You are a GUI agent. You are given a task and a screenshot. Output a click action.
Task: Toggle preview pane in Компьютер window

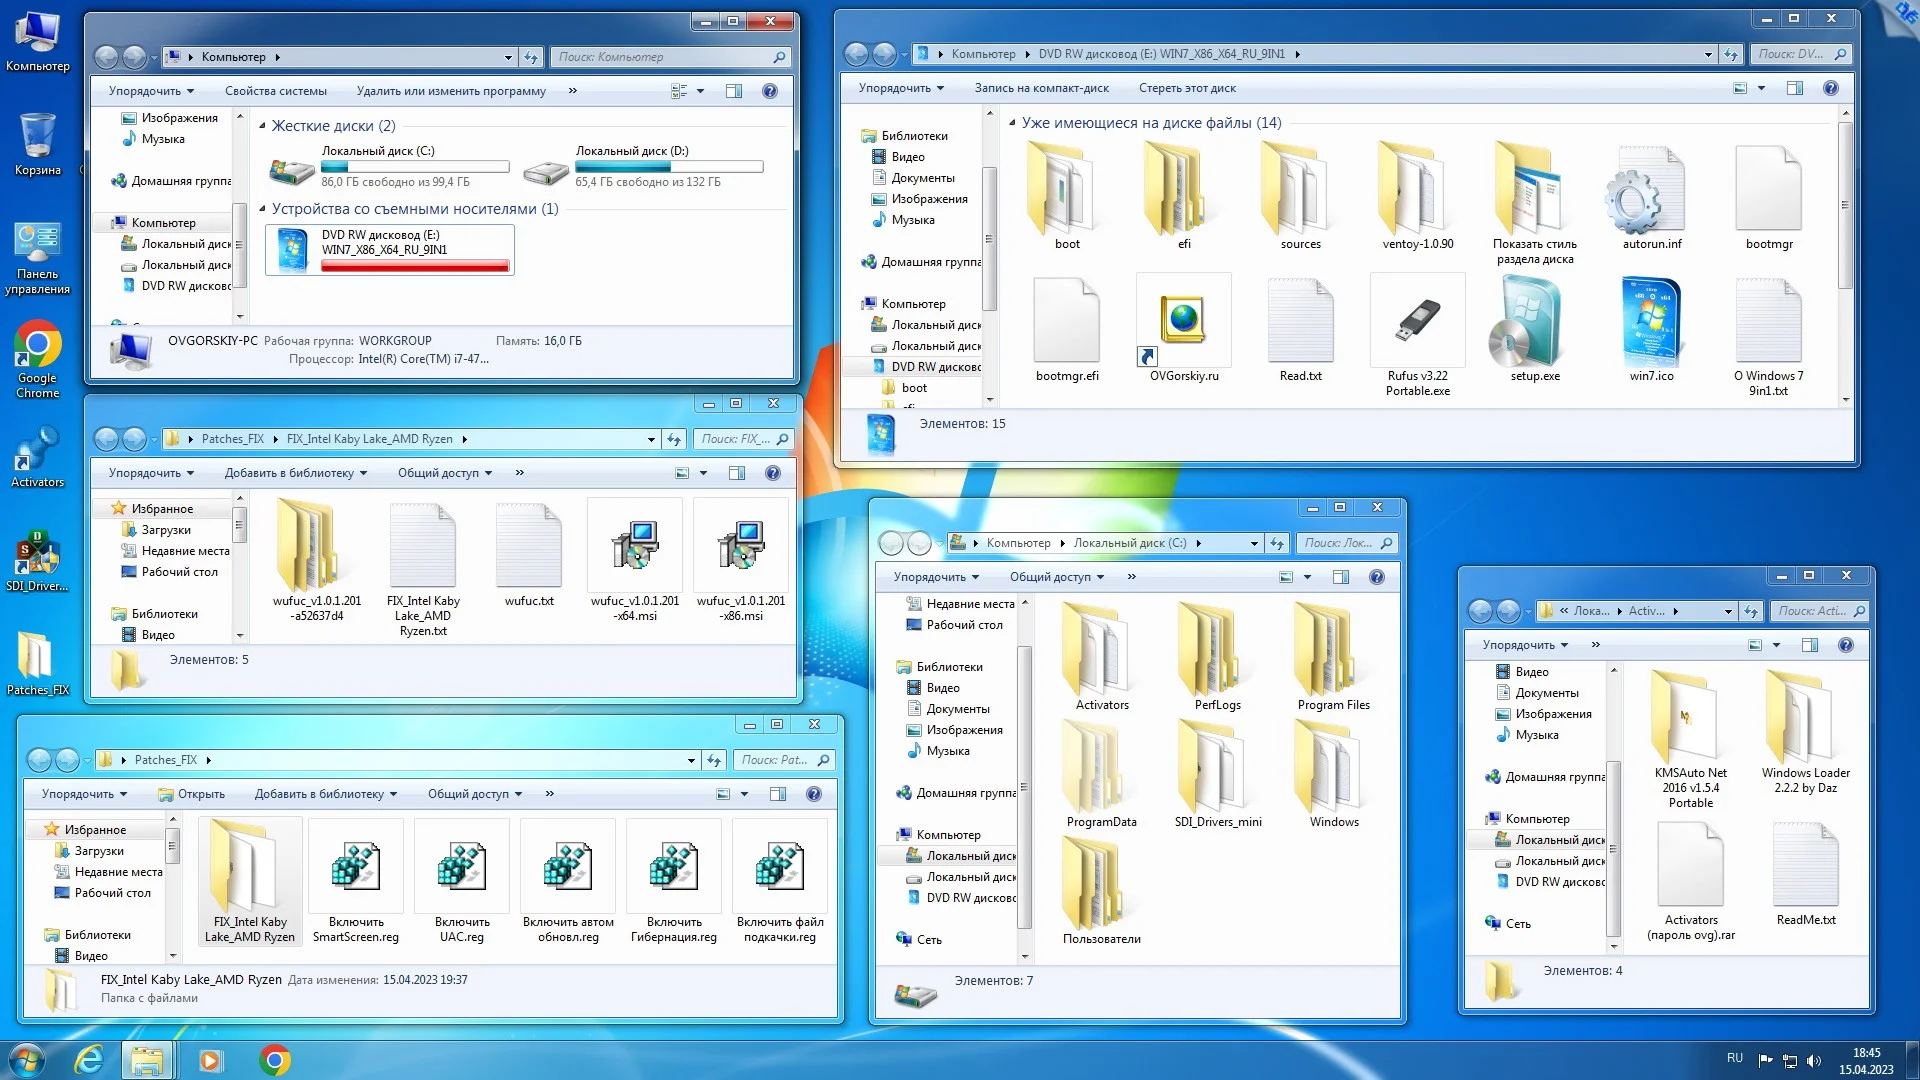click(x=734, y=91)
